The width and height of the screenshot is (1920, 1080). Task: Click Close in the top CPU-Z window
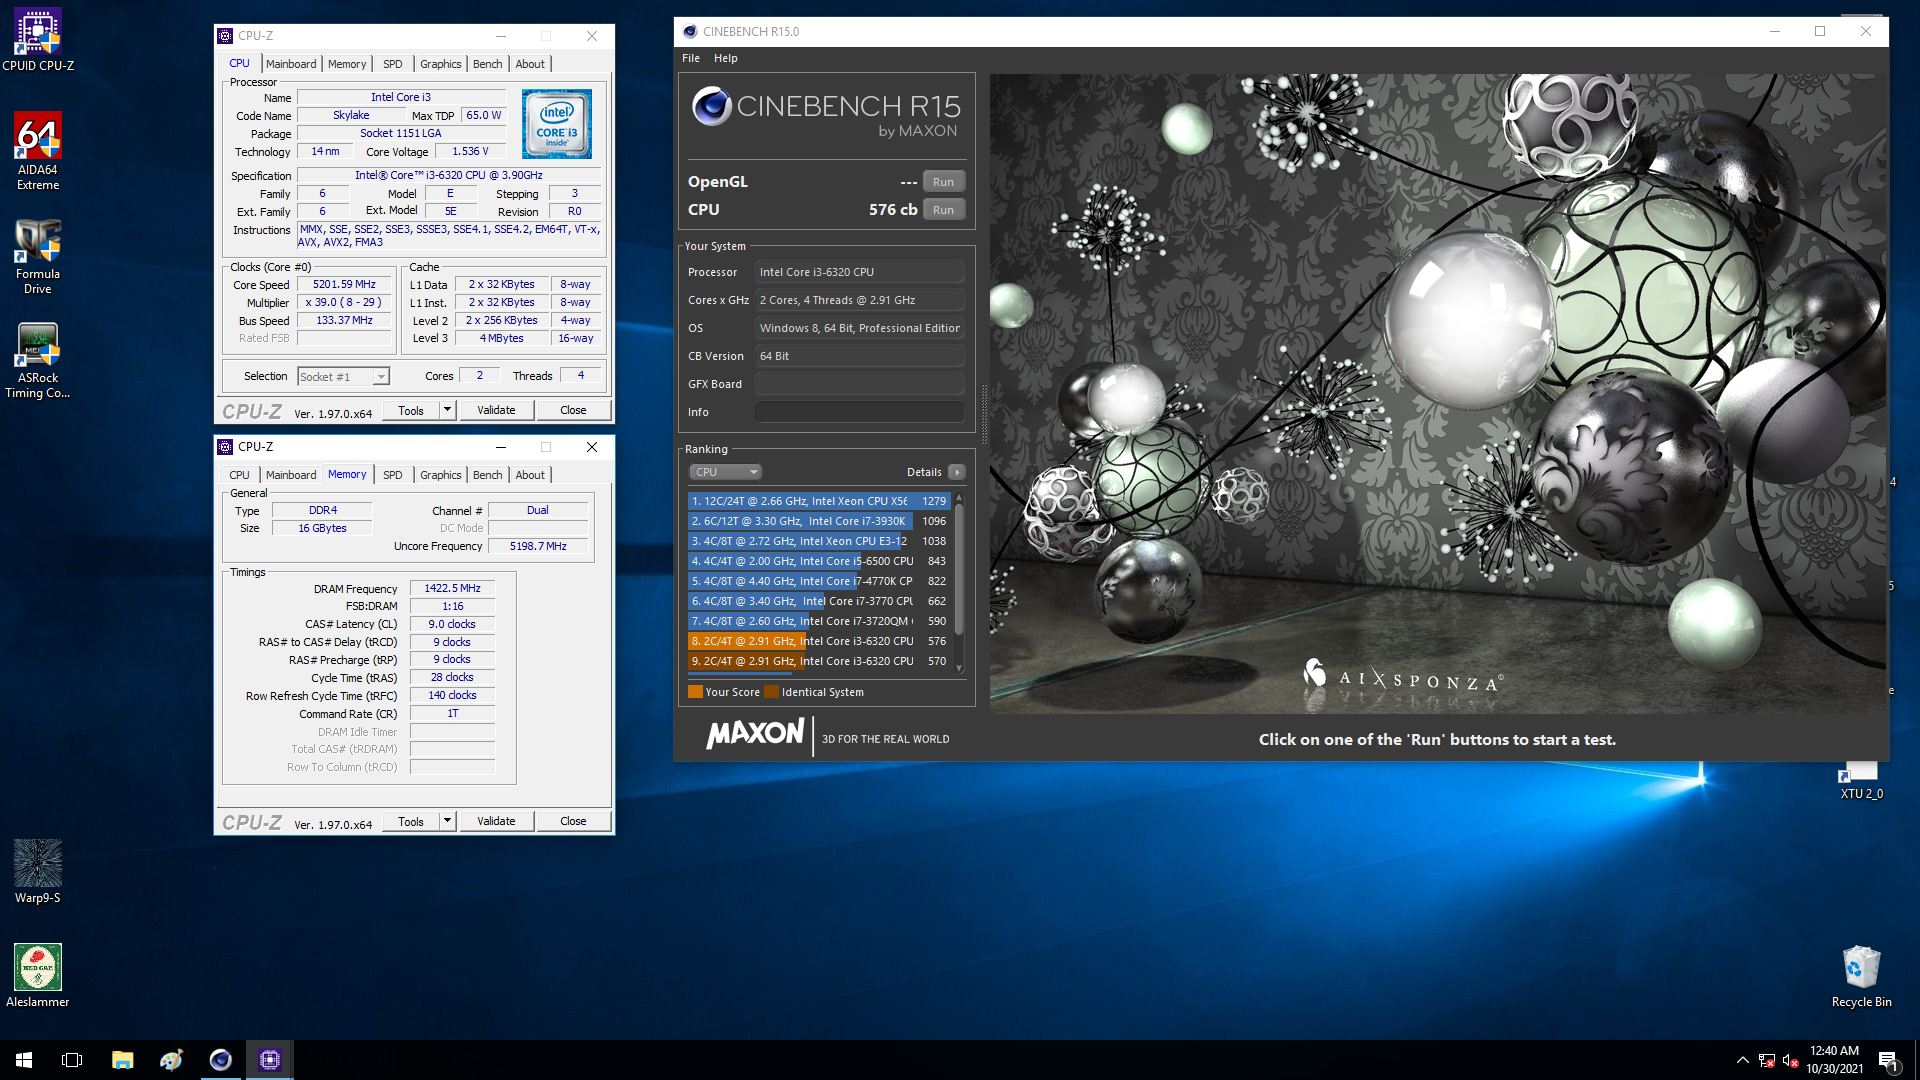(573, 410)
